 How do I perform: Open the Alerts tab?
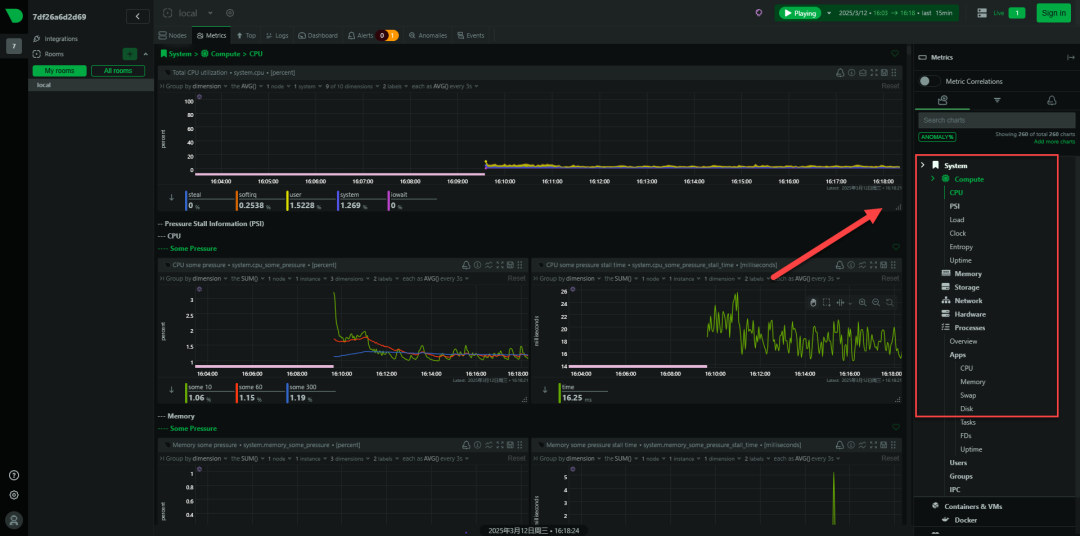pos(373,35)
